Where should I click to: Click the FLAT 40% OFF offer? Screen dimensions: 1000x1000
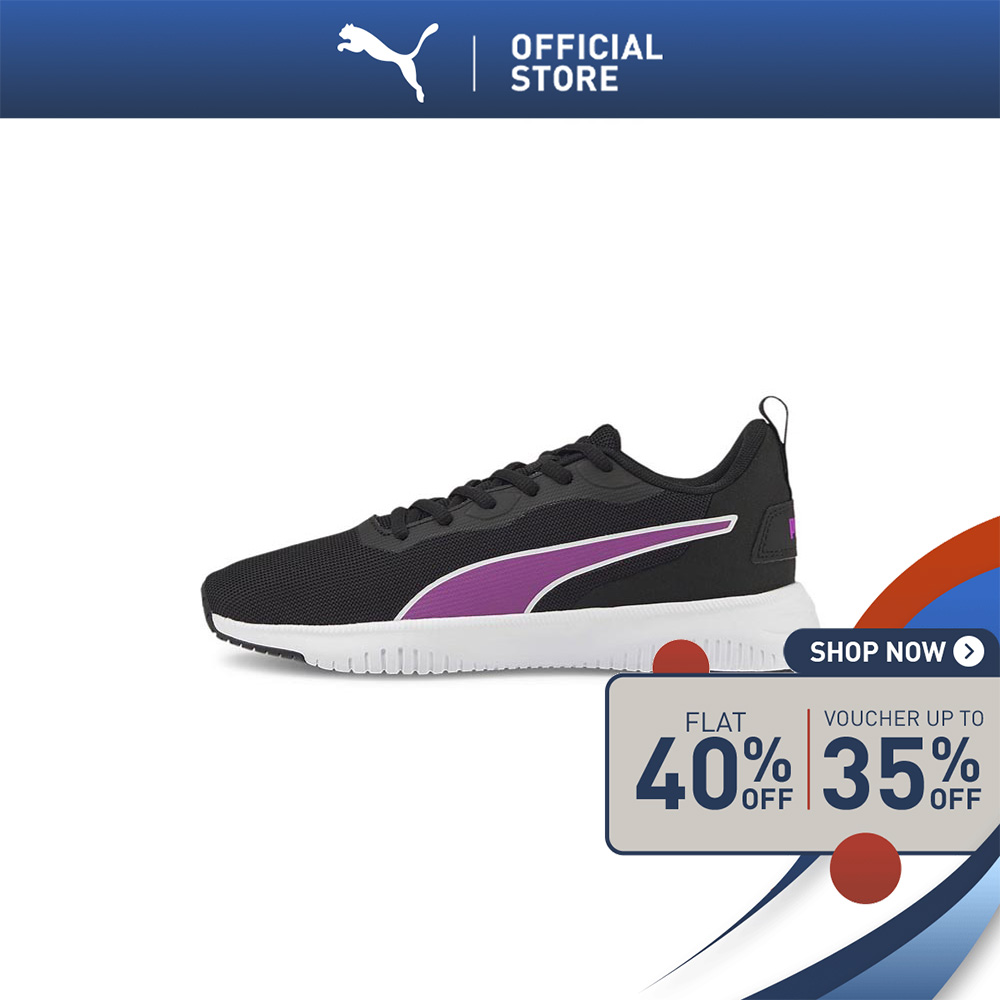[x=714, y=761]
